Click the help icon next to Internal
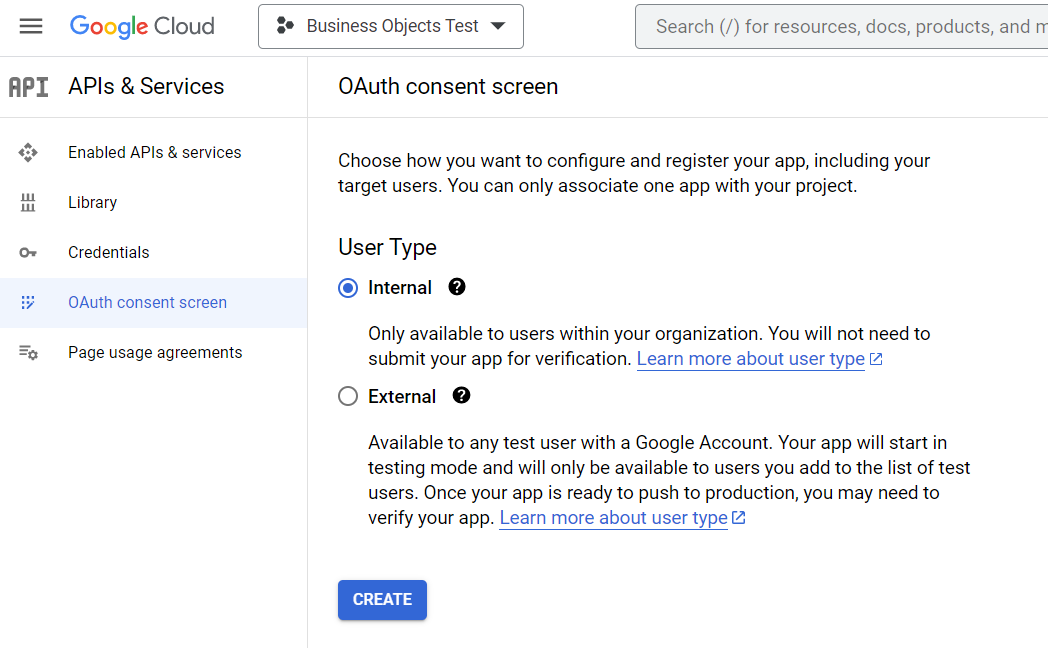 pyautogui.click(x=457, y=287)
